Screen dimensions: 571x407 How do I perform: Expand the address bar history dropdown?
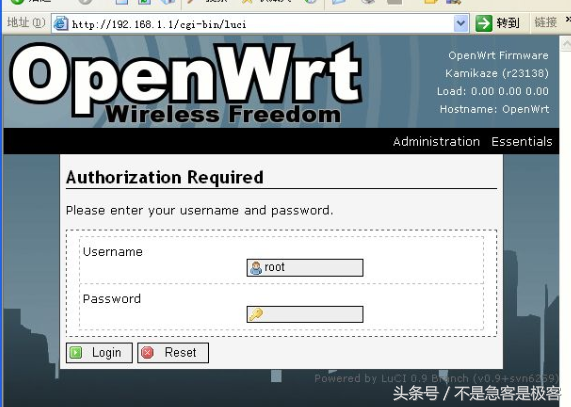[x=461, y=24]
